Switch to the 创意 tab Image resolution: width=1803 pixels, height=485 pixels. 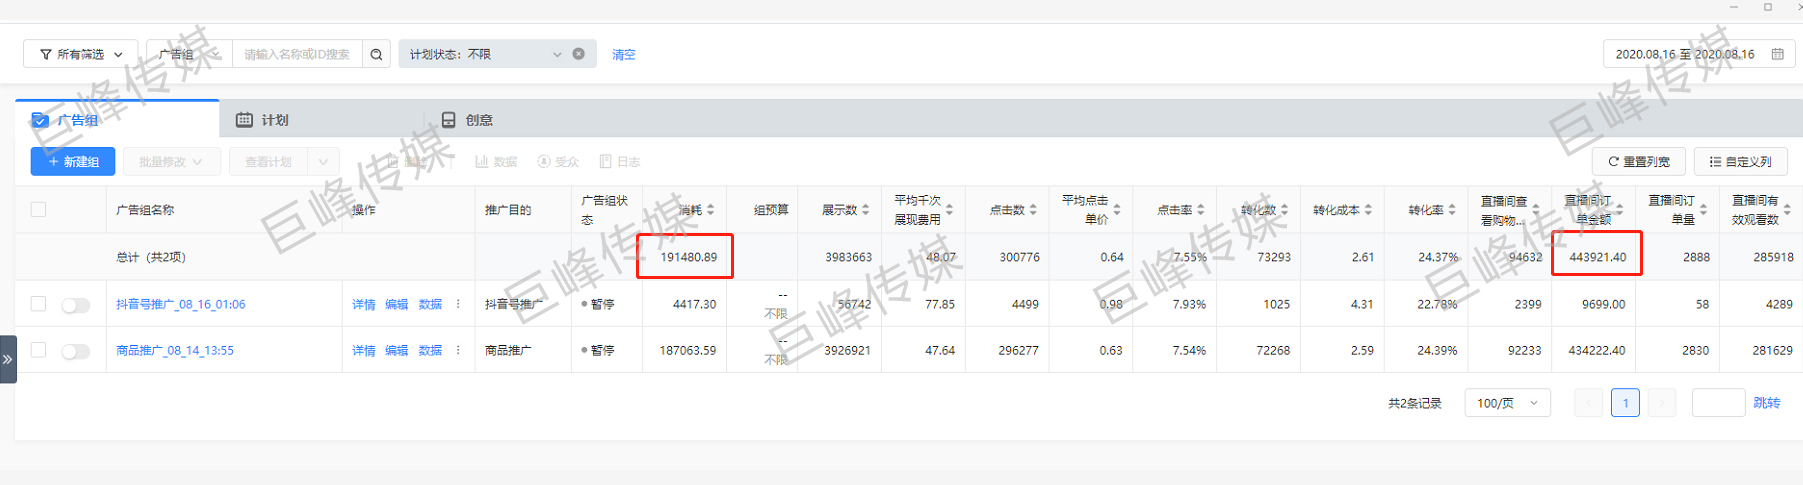click(468, 120)
